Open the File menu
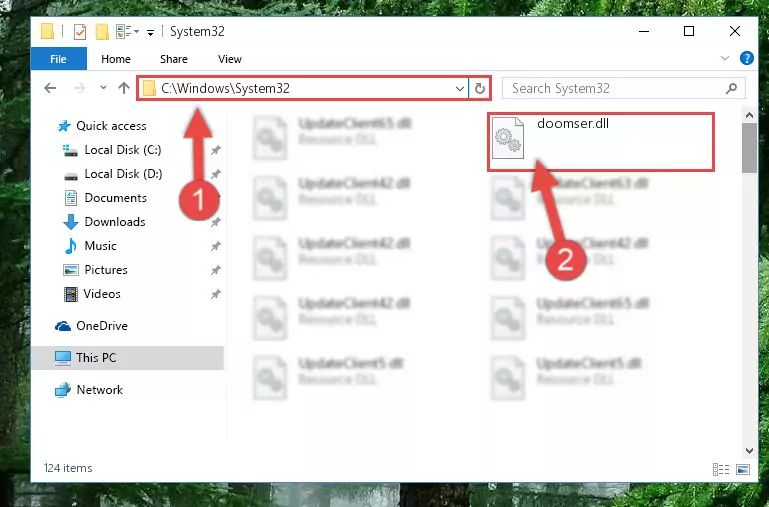Image resolution: width=769 pixels, height=507 pixels. coord(58,59)
